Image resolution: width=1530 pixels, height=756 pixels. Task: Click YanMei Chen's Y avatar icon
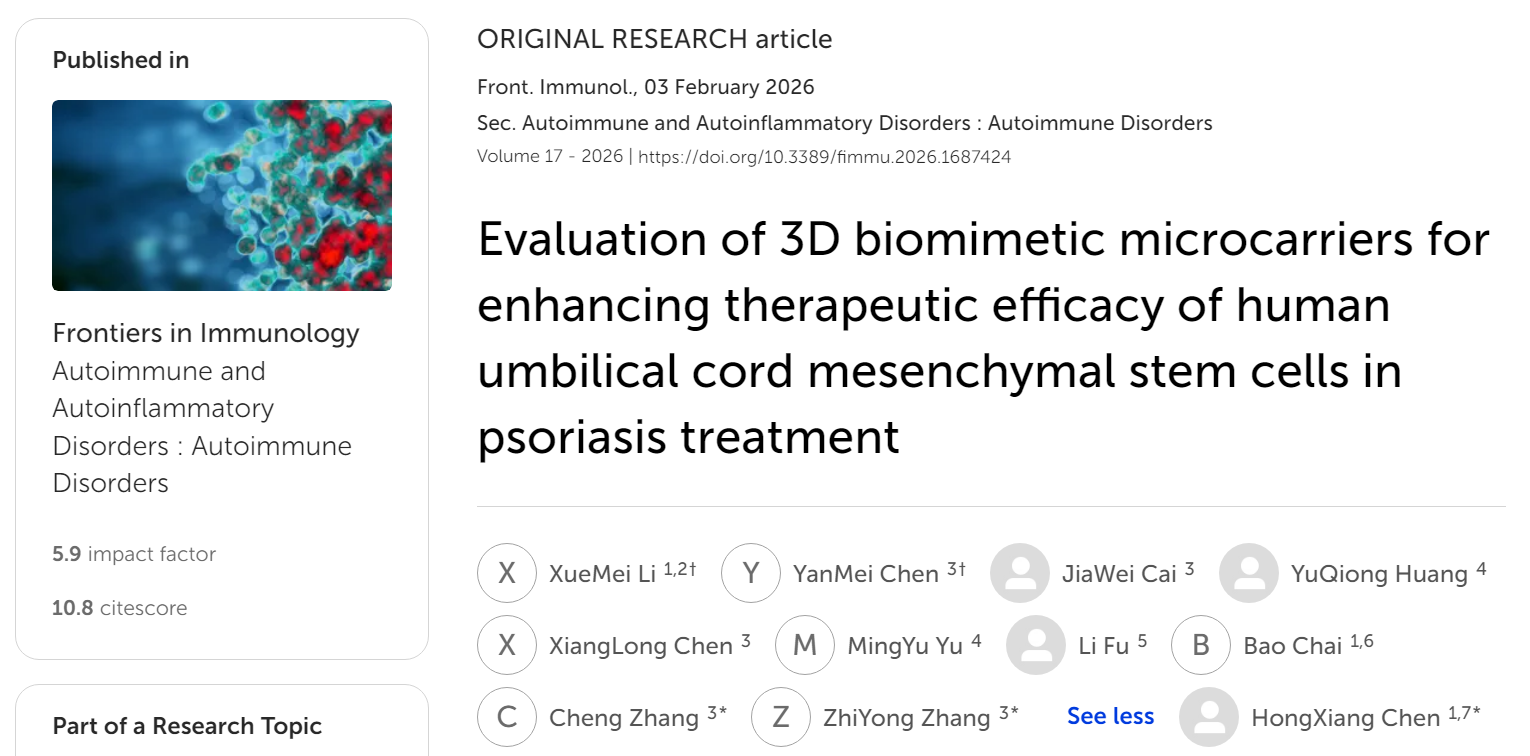click(750, 573)
